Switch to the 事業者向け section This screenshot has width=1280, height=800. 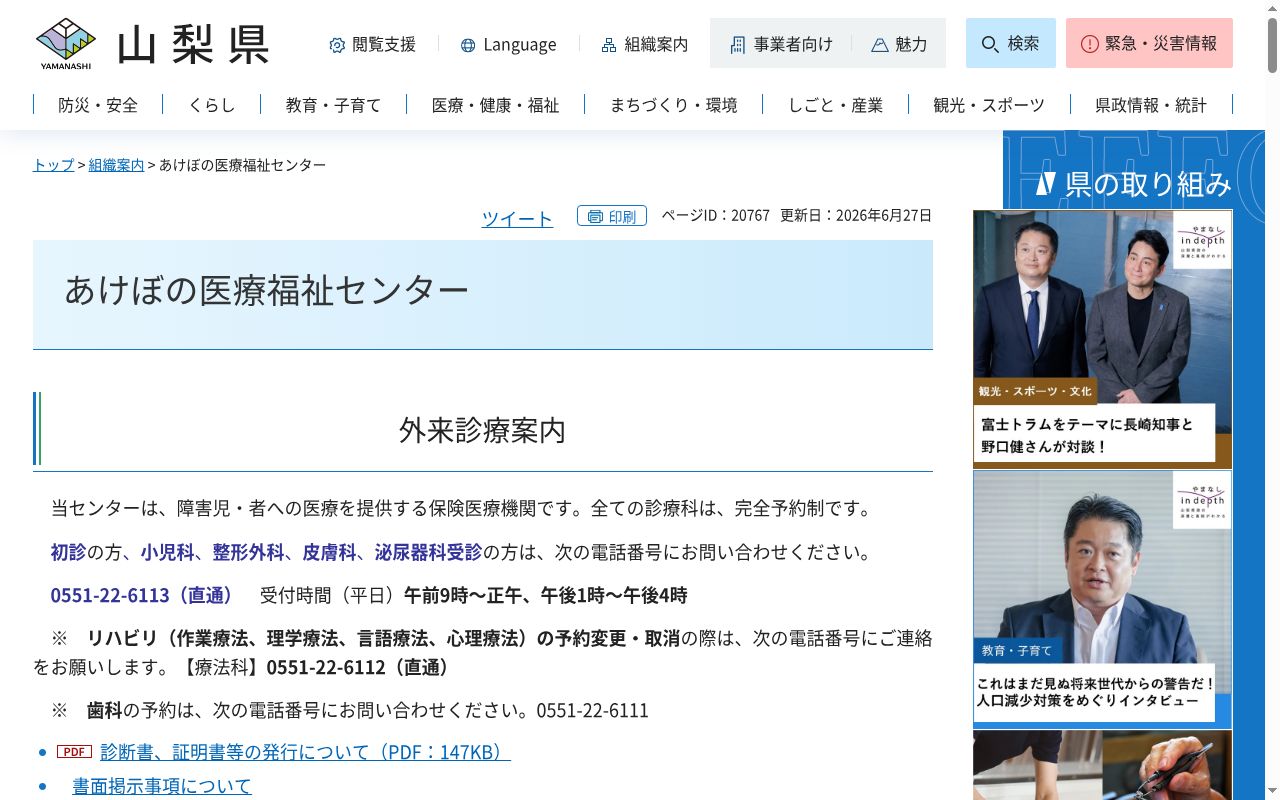(781, 45)
